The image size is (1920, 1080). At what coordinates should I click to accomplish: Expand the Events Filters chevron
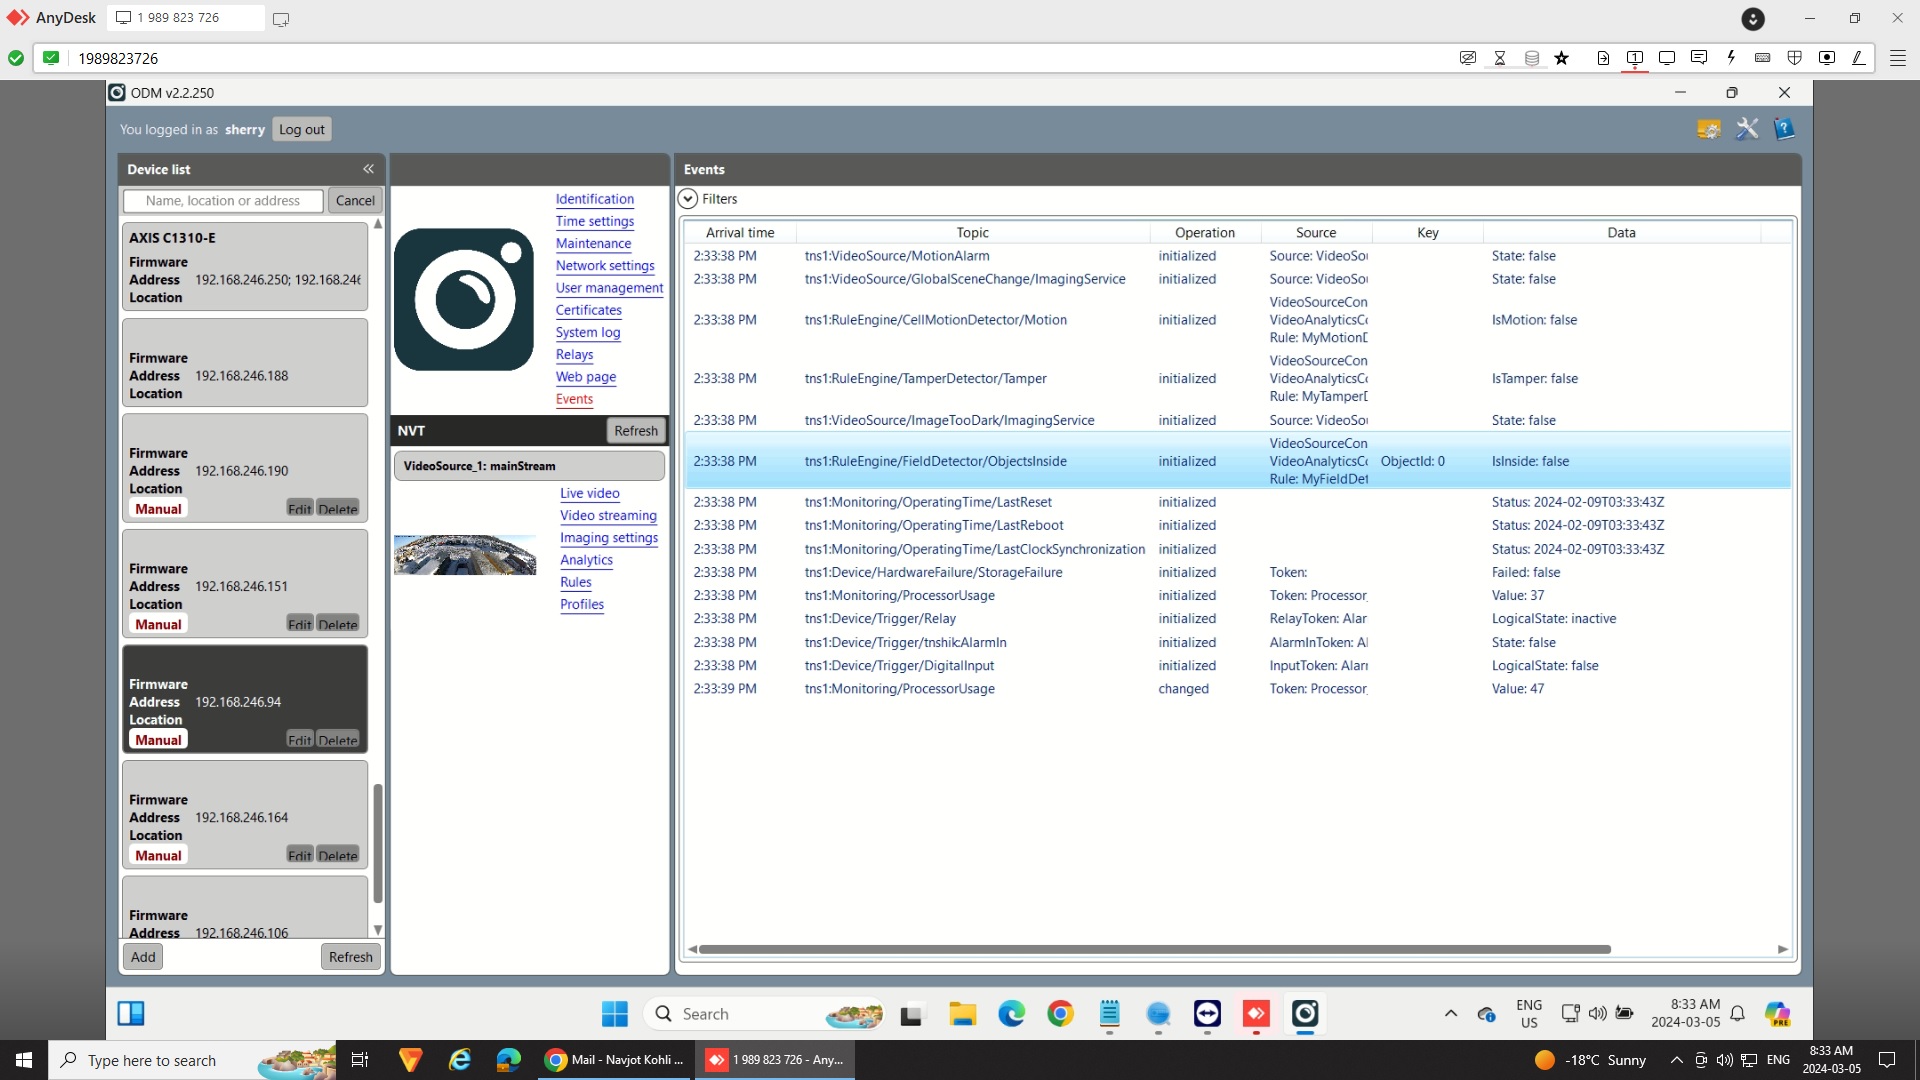coord(688,199)
